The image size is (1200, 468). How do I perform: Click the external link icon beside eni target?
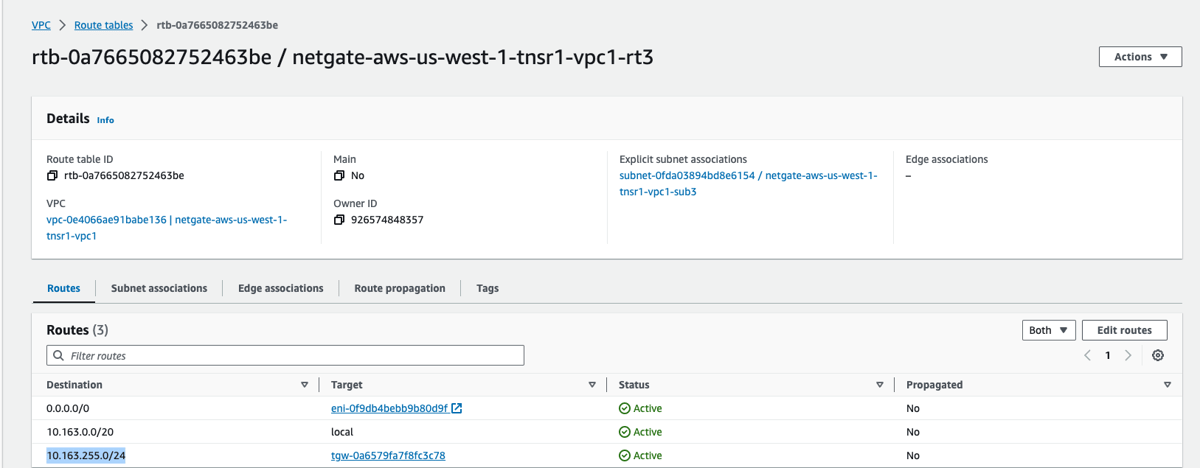457,408
